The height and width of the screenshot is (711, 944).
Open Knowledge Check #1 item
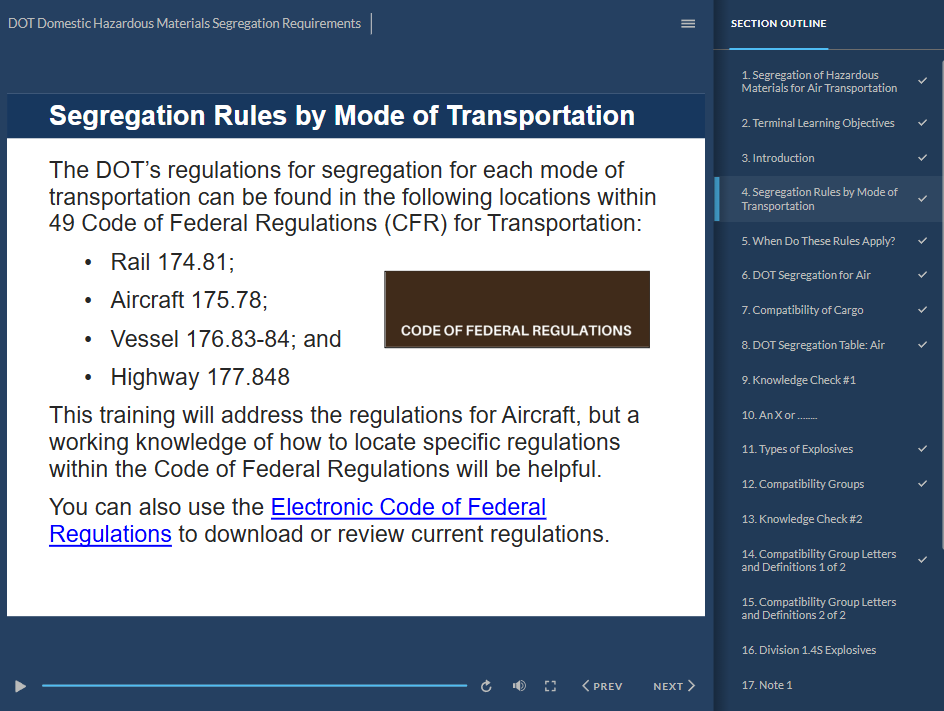(x=798, y=380)
